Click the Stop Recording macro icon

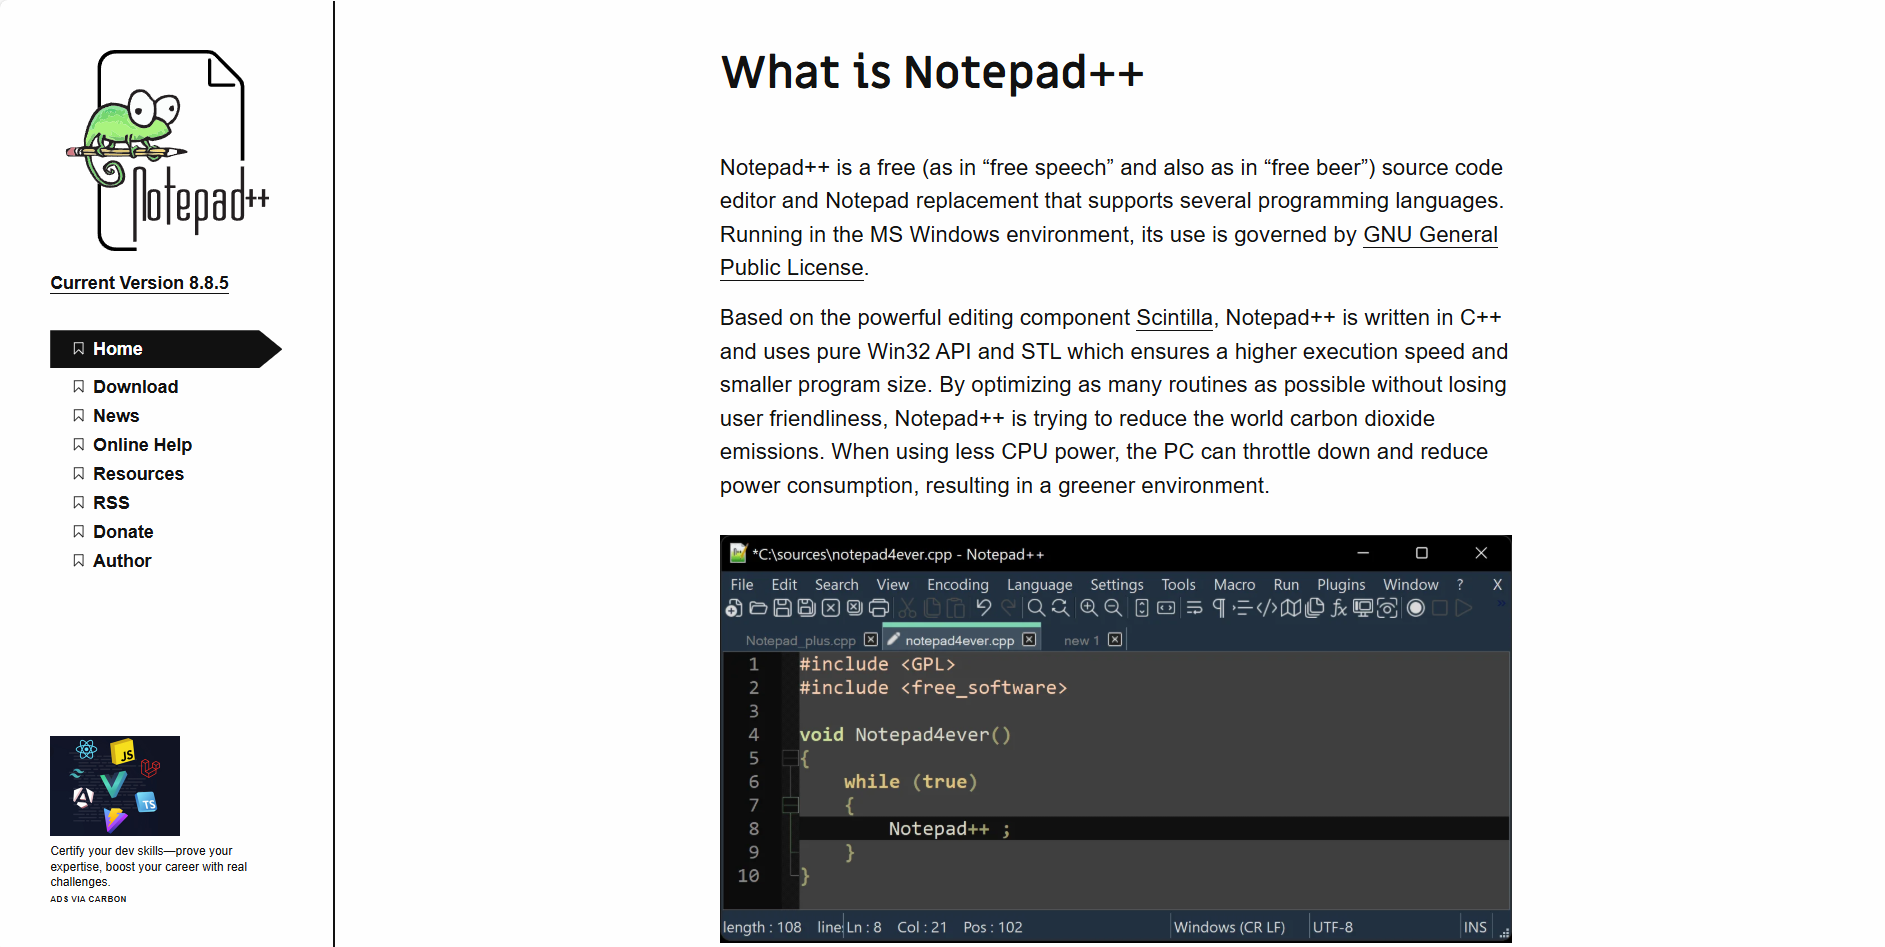(1440, 608)
